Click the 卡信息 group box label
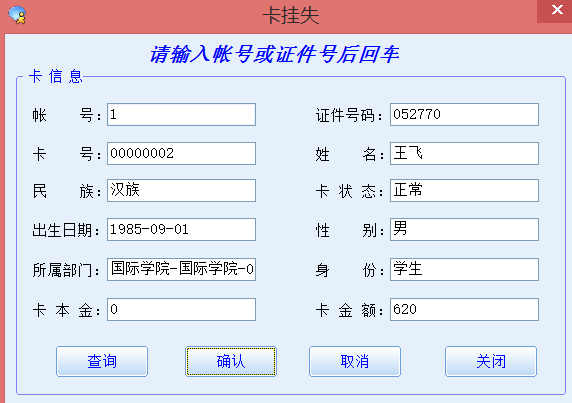Image resolution: width=572 pixels, height=403 pixels. [x=56, y=77]
